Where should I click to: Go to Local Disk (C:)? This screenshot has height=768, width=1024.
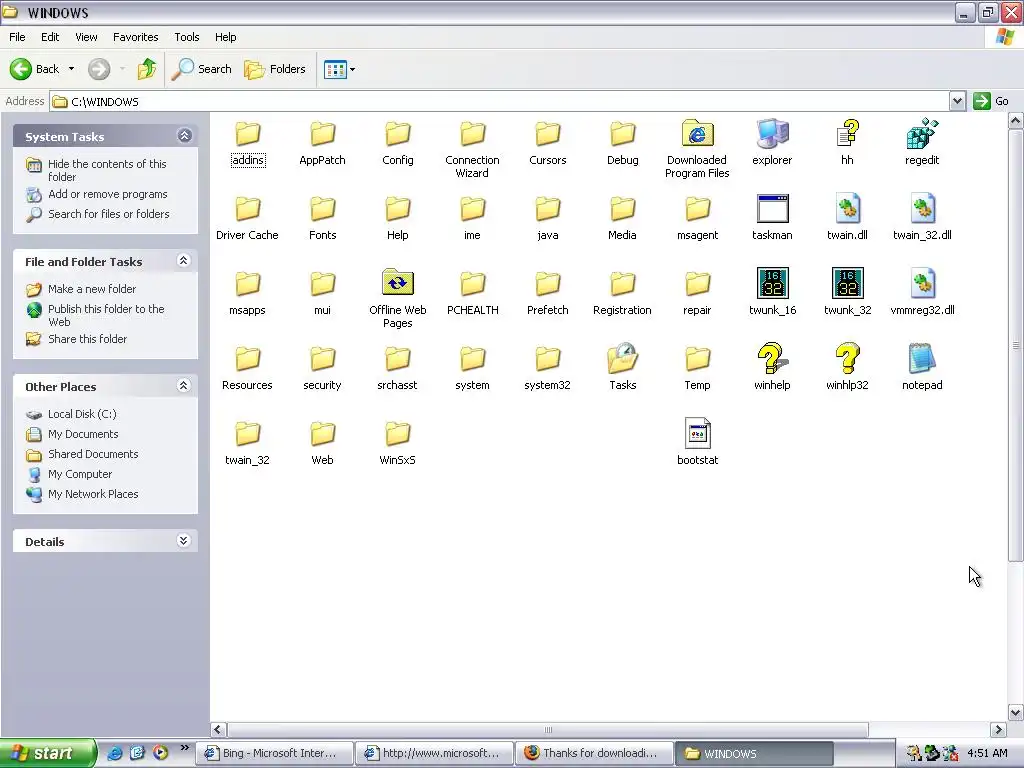pos(82,414)
